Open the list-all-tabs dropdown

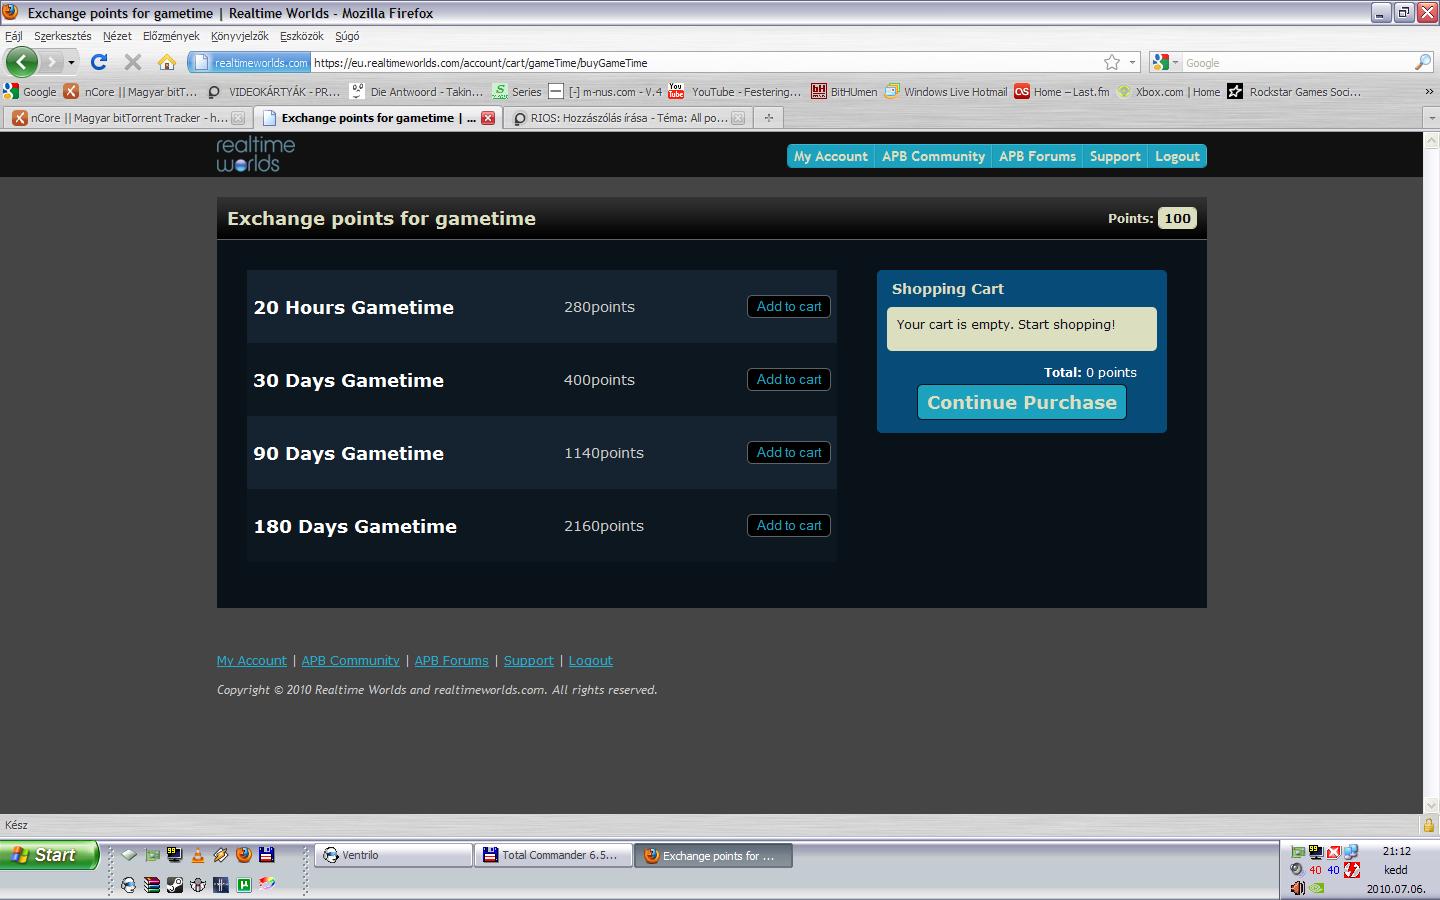coord(1431,118)
